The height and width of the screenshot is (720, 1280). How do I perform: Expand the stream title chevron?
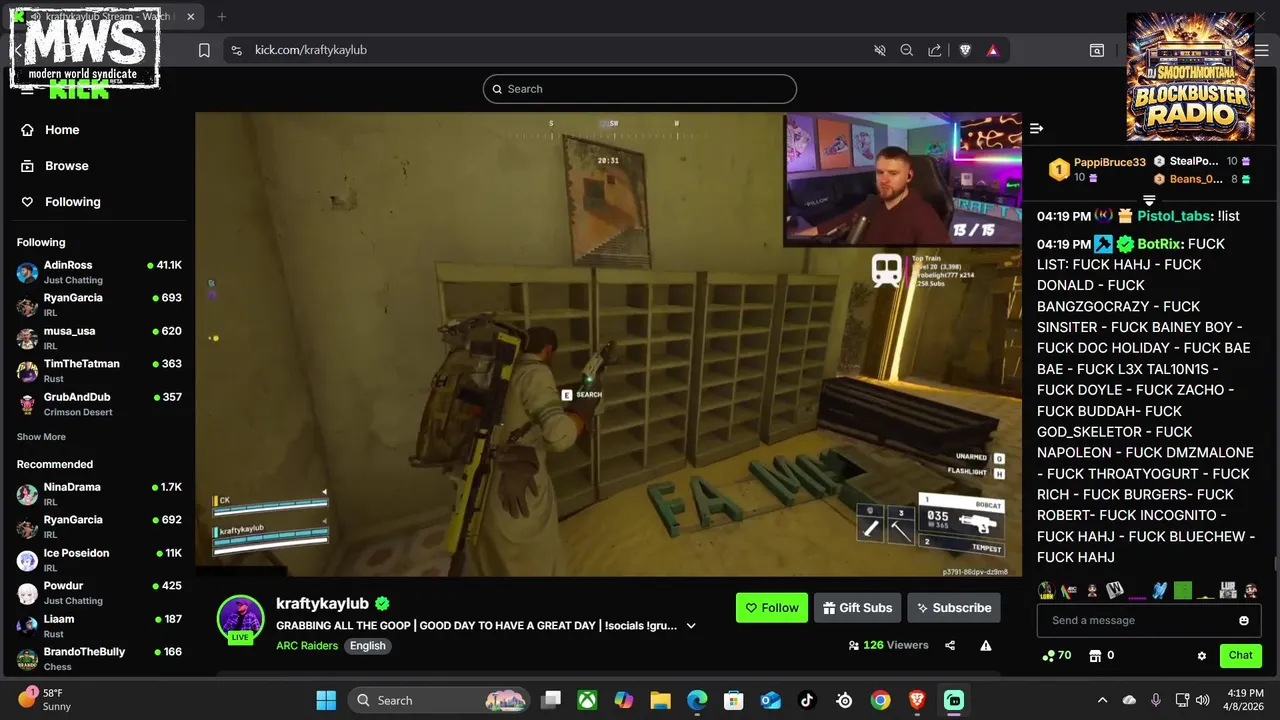tap(690, 626)
